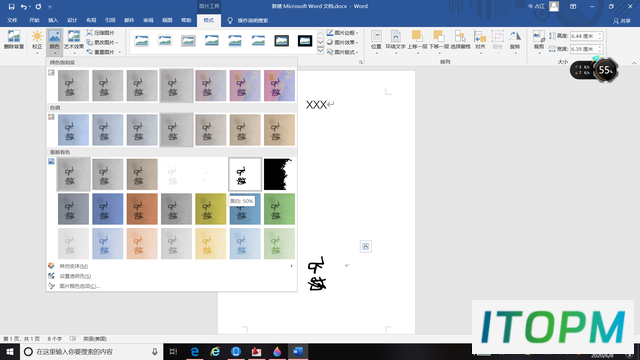Click the Rotate (旋转) icon
640x360 pixels.
515,40
